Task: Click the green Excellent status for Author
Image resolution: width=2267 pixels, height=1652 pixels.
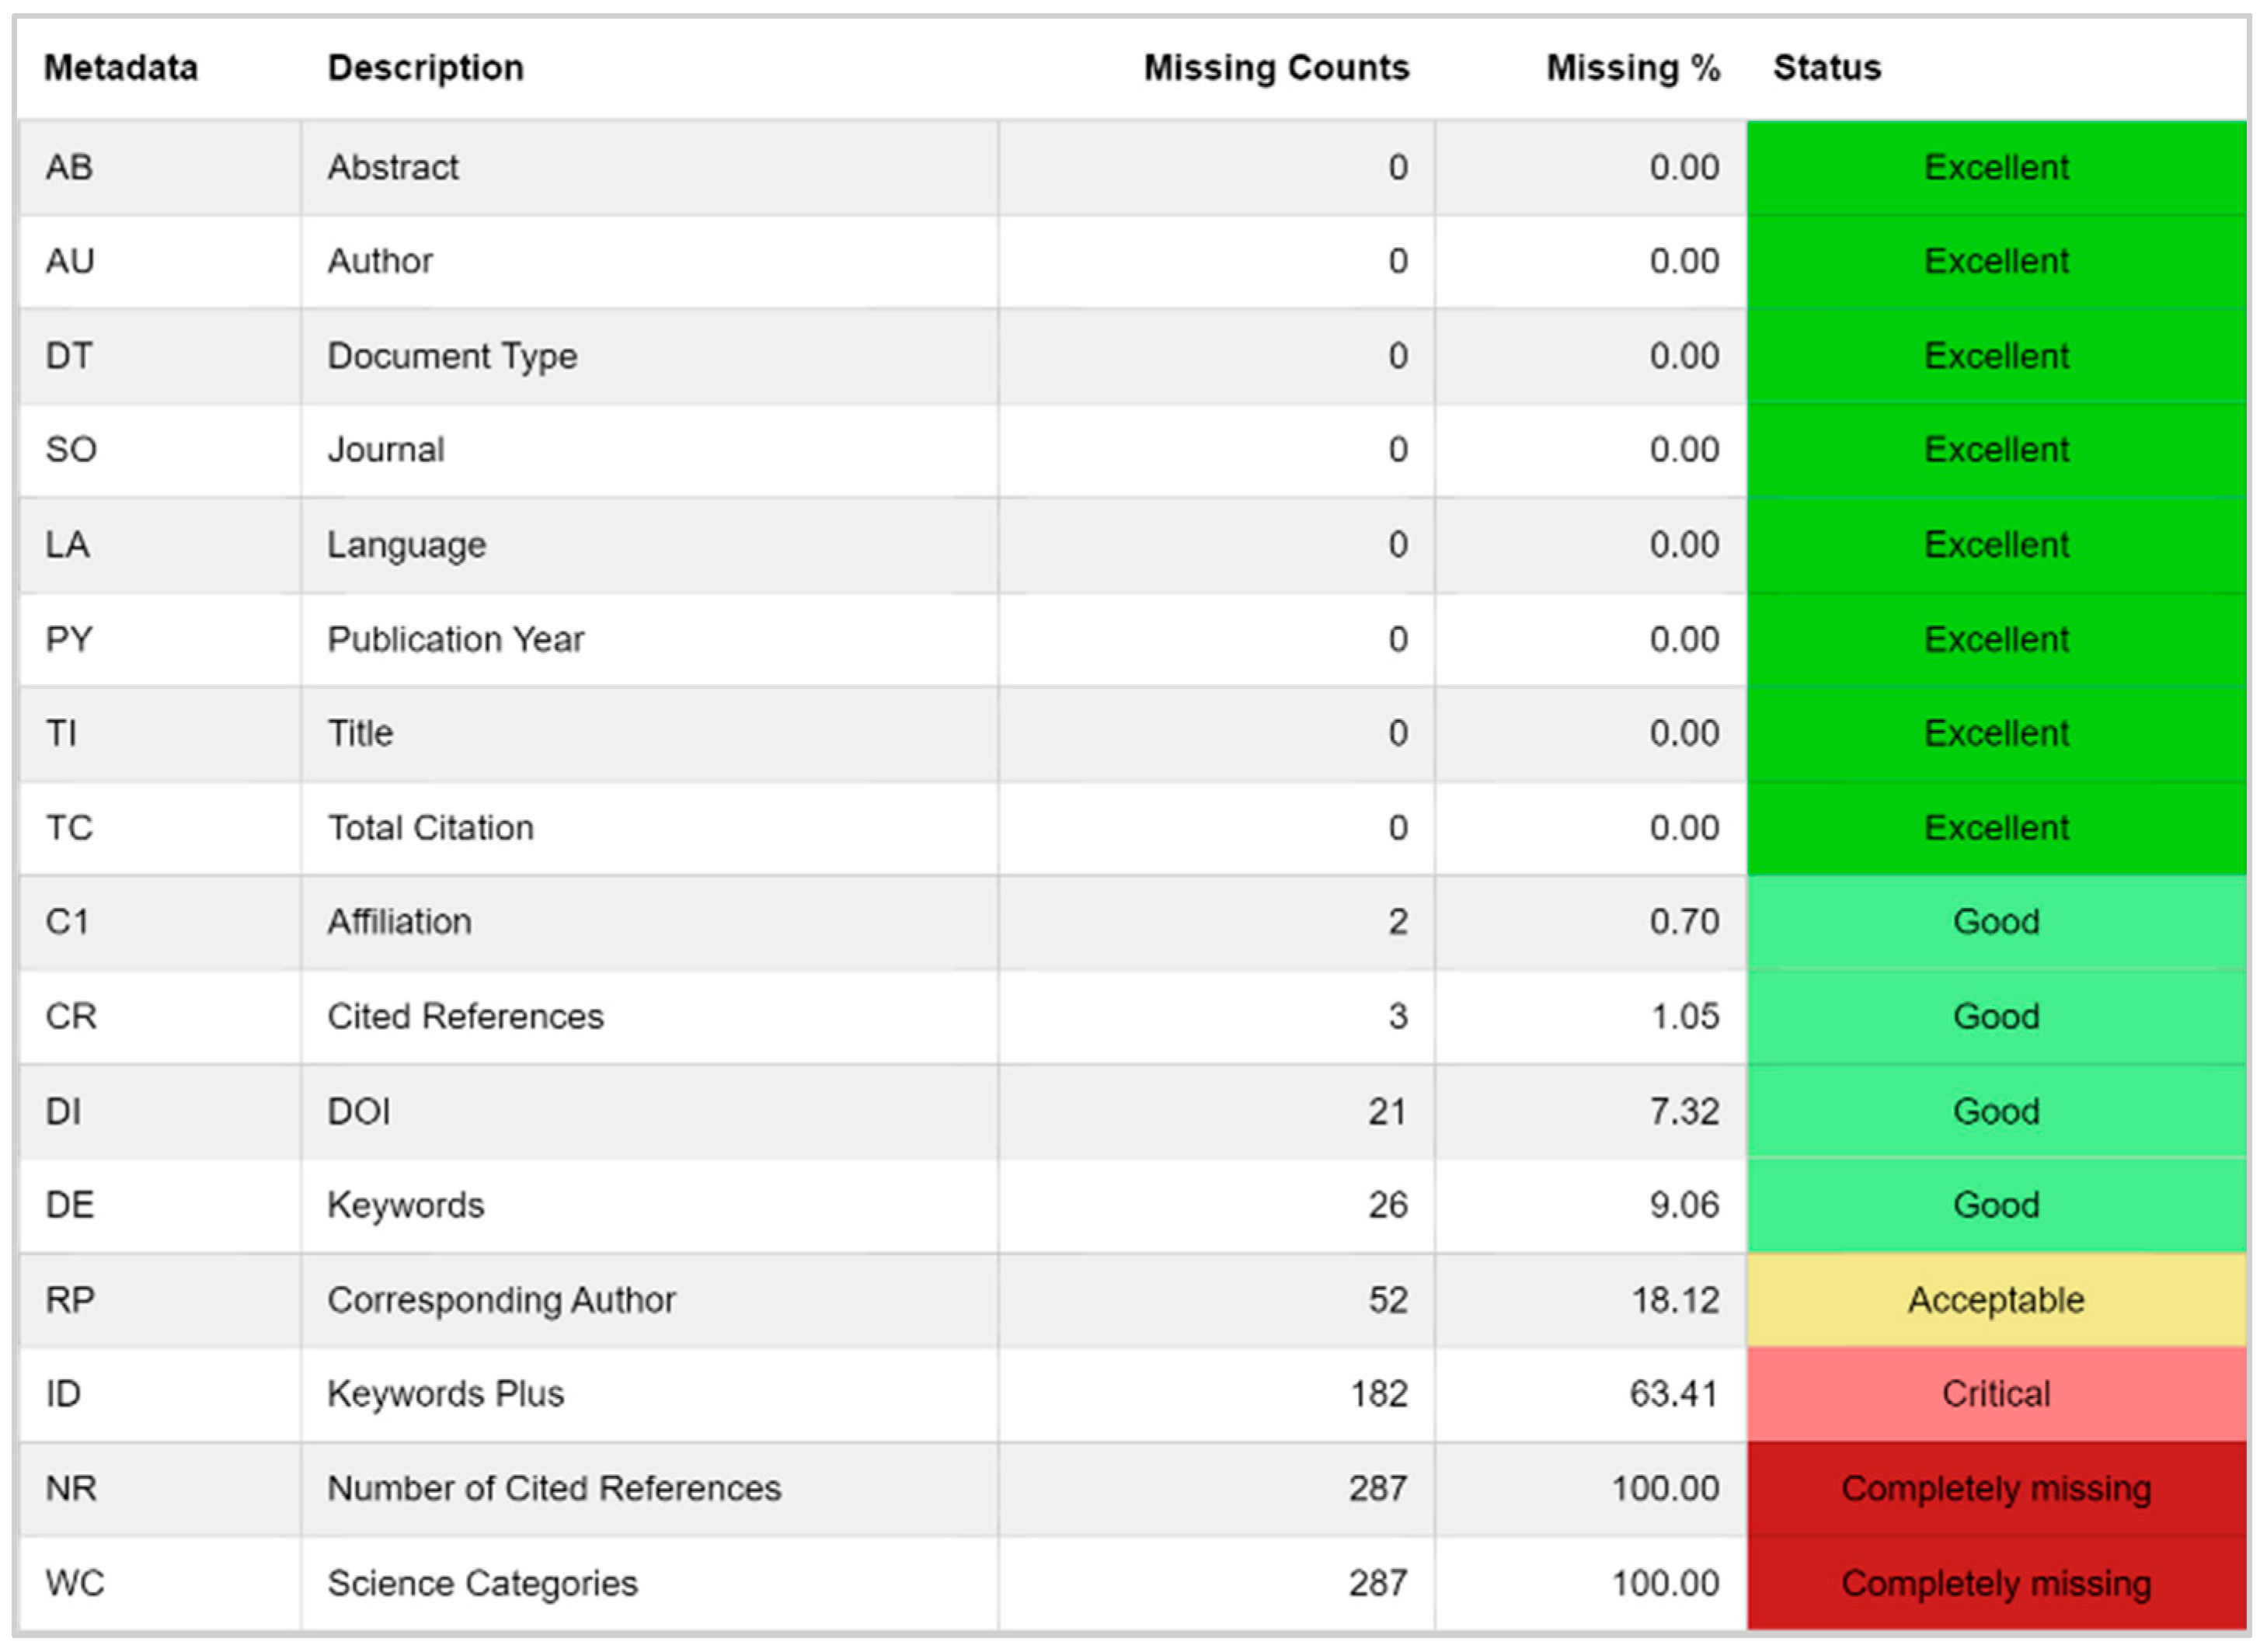Action: click(1996, 261)
